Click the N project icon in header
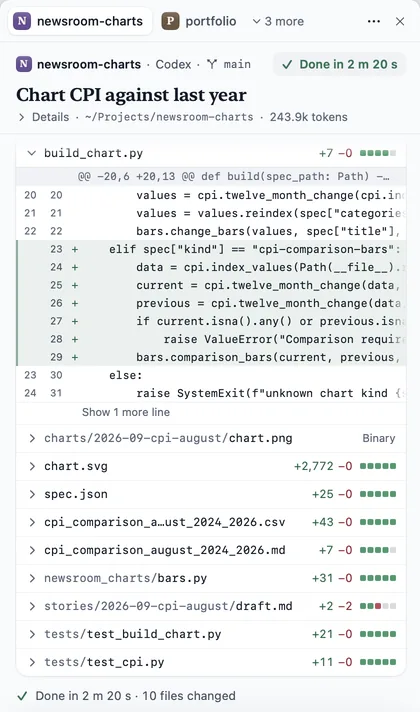 click(x=23, y=64)
